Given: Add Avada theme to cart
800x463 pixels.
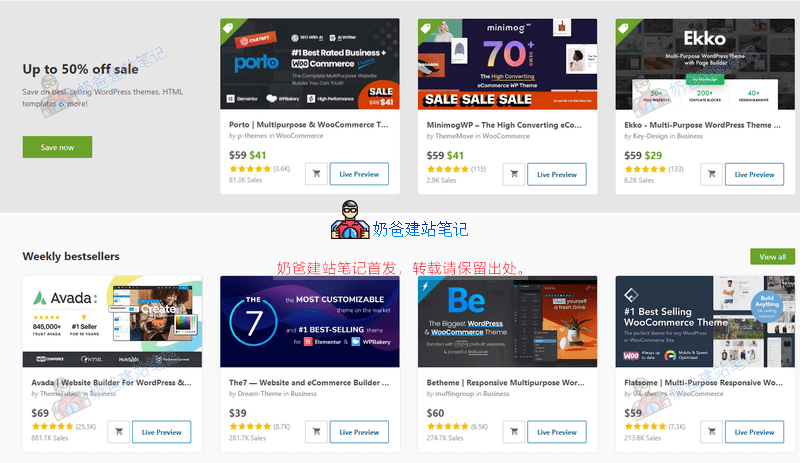Looking at the screenshot, I should tap(118, 432).
